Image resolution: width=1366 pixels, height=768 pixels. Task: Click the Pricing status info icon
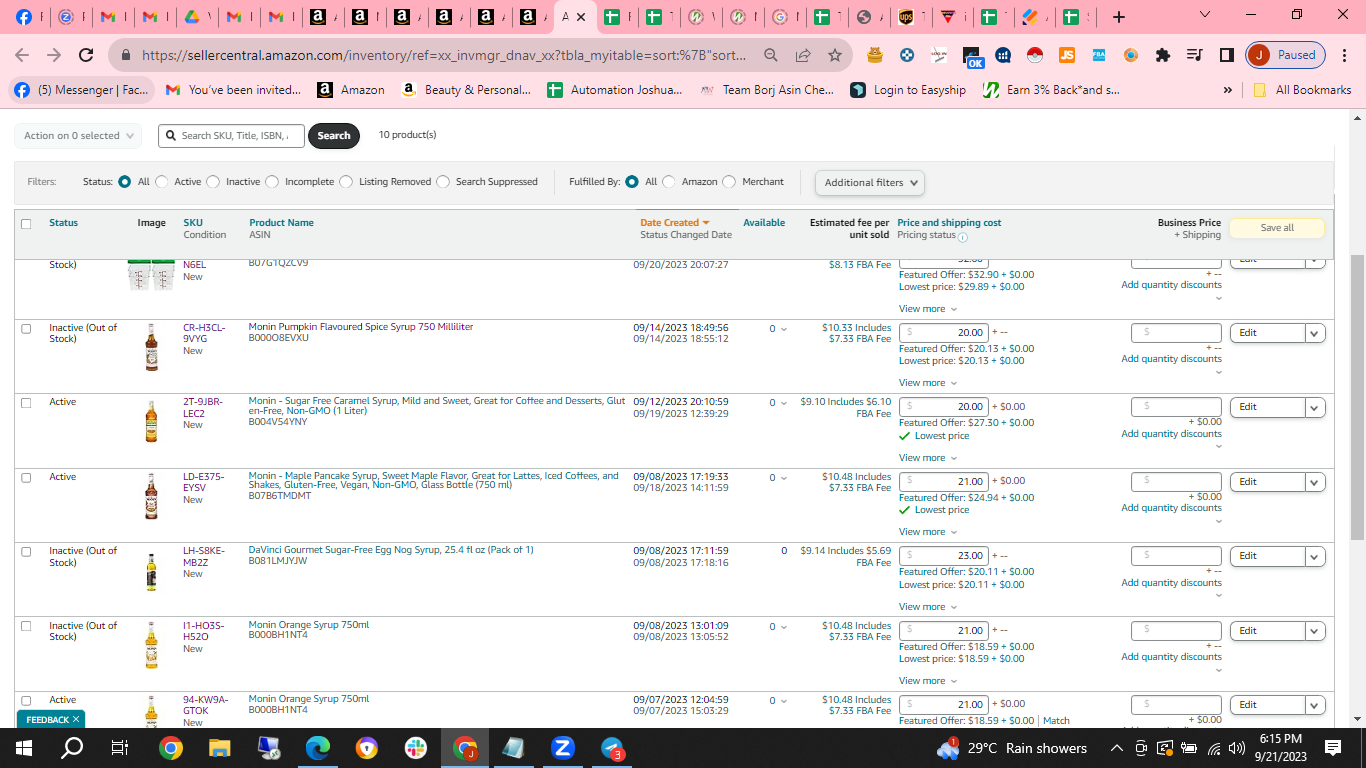963,238
